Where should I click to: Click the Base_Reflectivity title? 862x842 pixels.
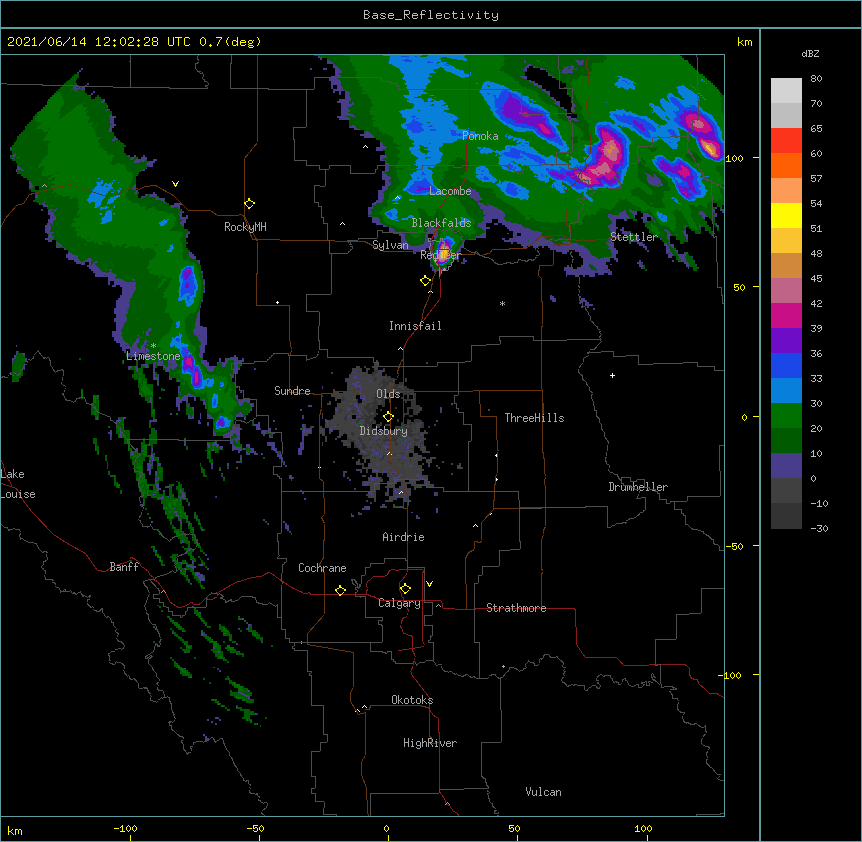(431, 15)
